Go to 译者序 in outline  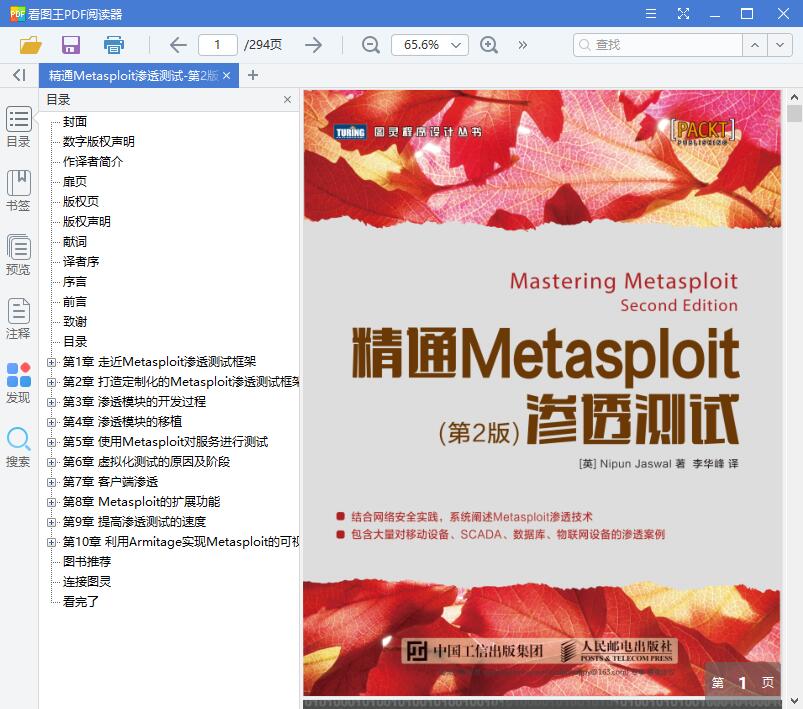80,261
